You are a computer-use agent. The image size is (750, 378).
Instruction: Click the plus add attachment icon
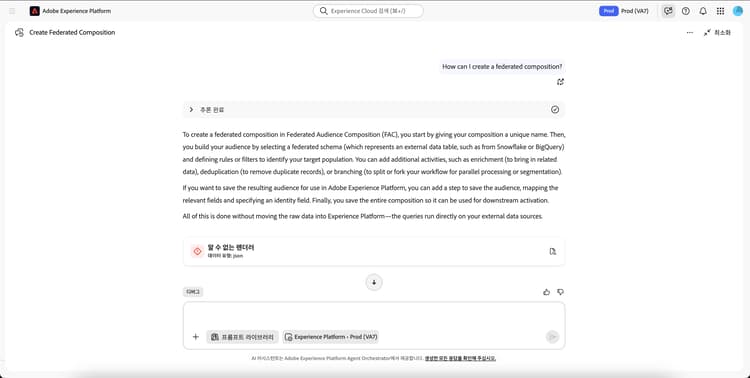click(196, 337)
